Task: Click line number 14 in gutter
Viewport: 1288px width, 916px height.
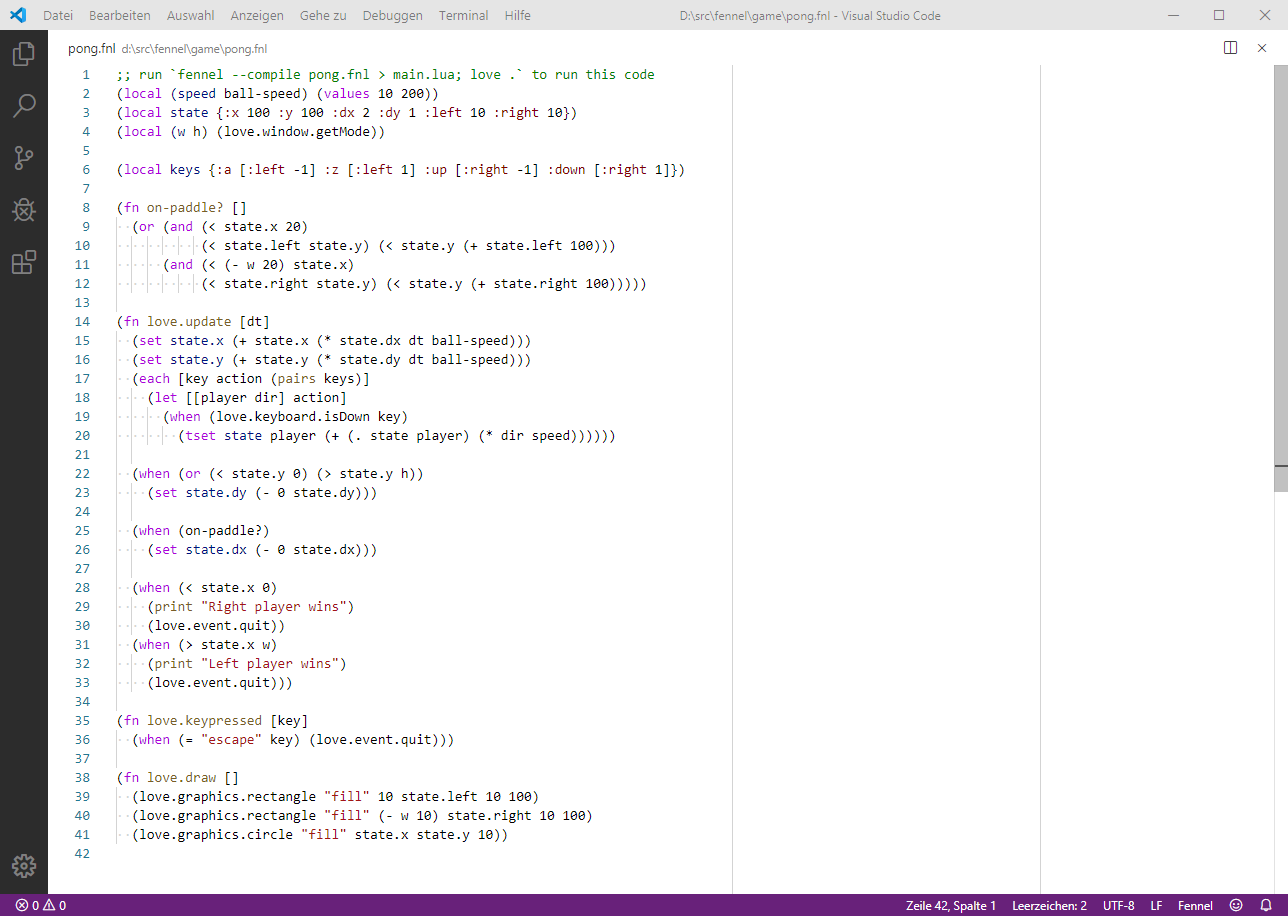Action: [82, 321]
